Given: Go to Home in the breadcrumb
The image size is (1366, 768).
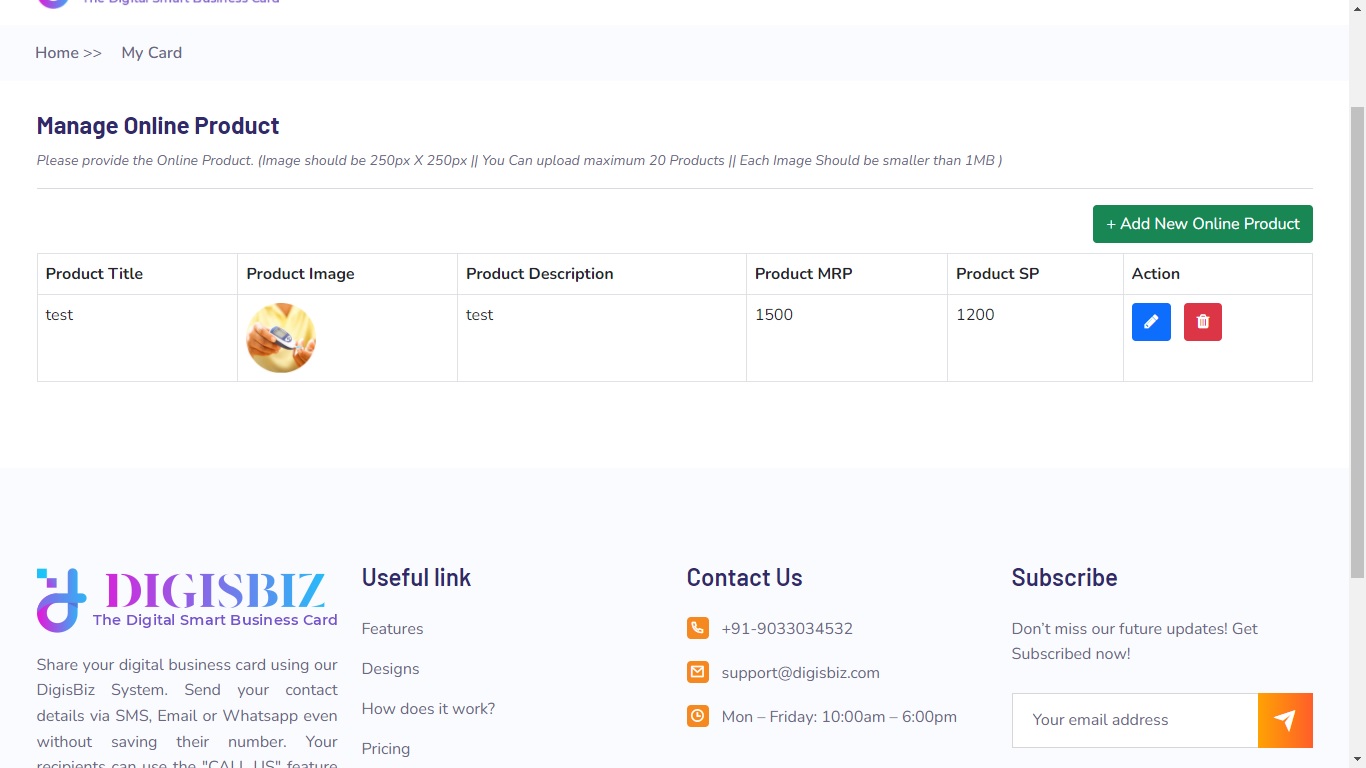Looking at the screenshot, I should (x=57, y=53).
